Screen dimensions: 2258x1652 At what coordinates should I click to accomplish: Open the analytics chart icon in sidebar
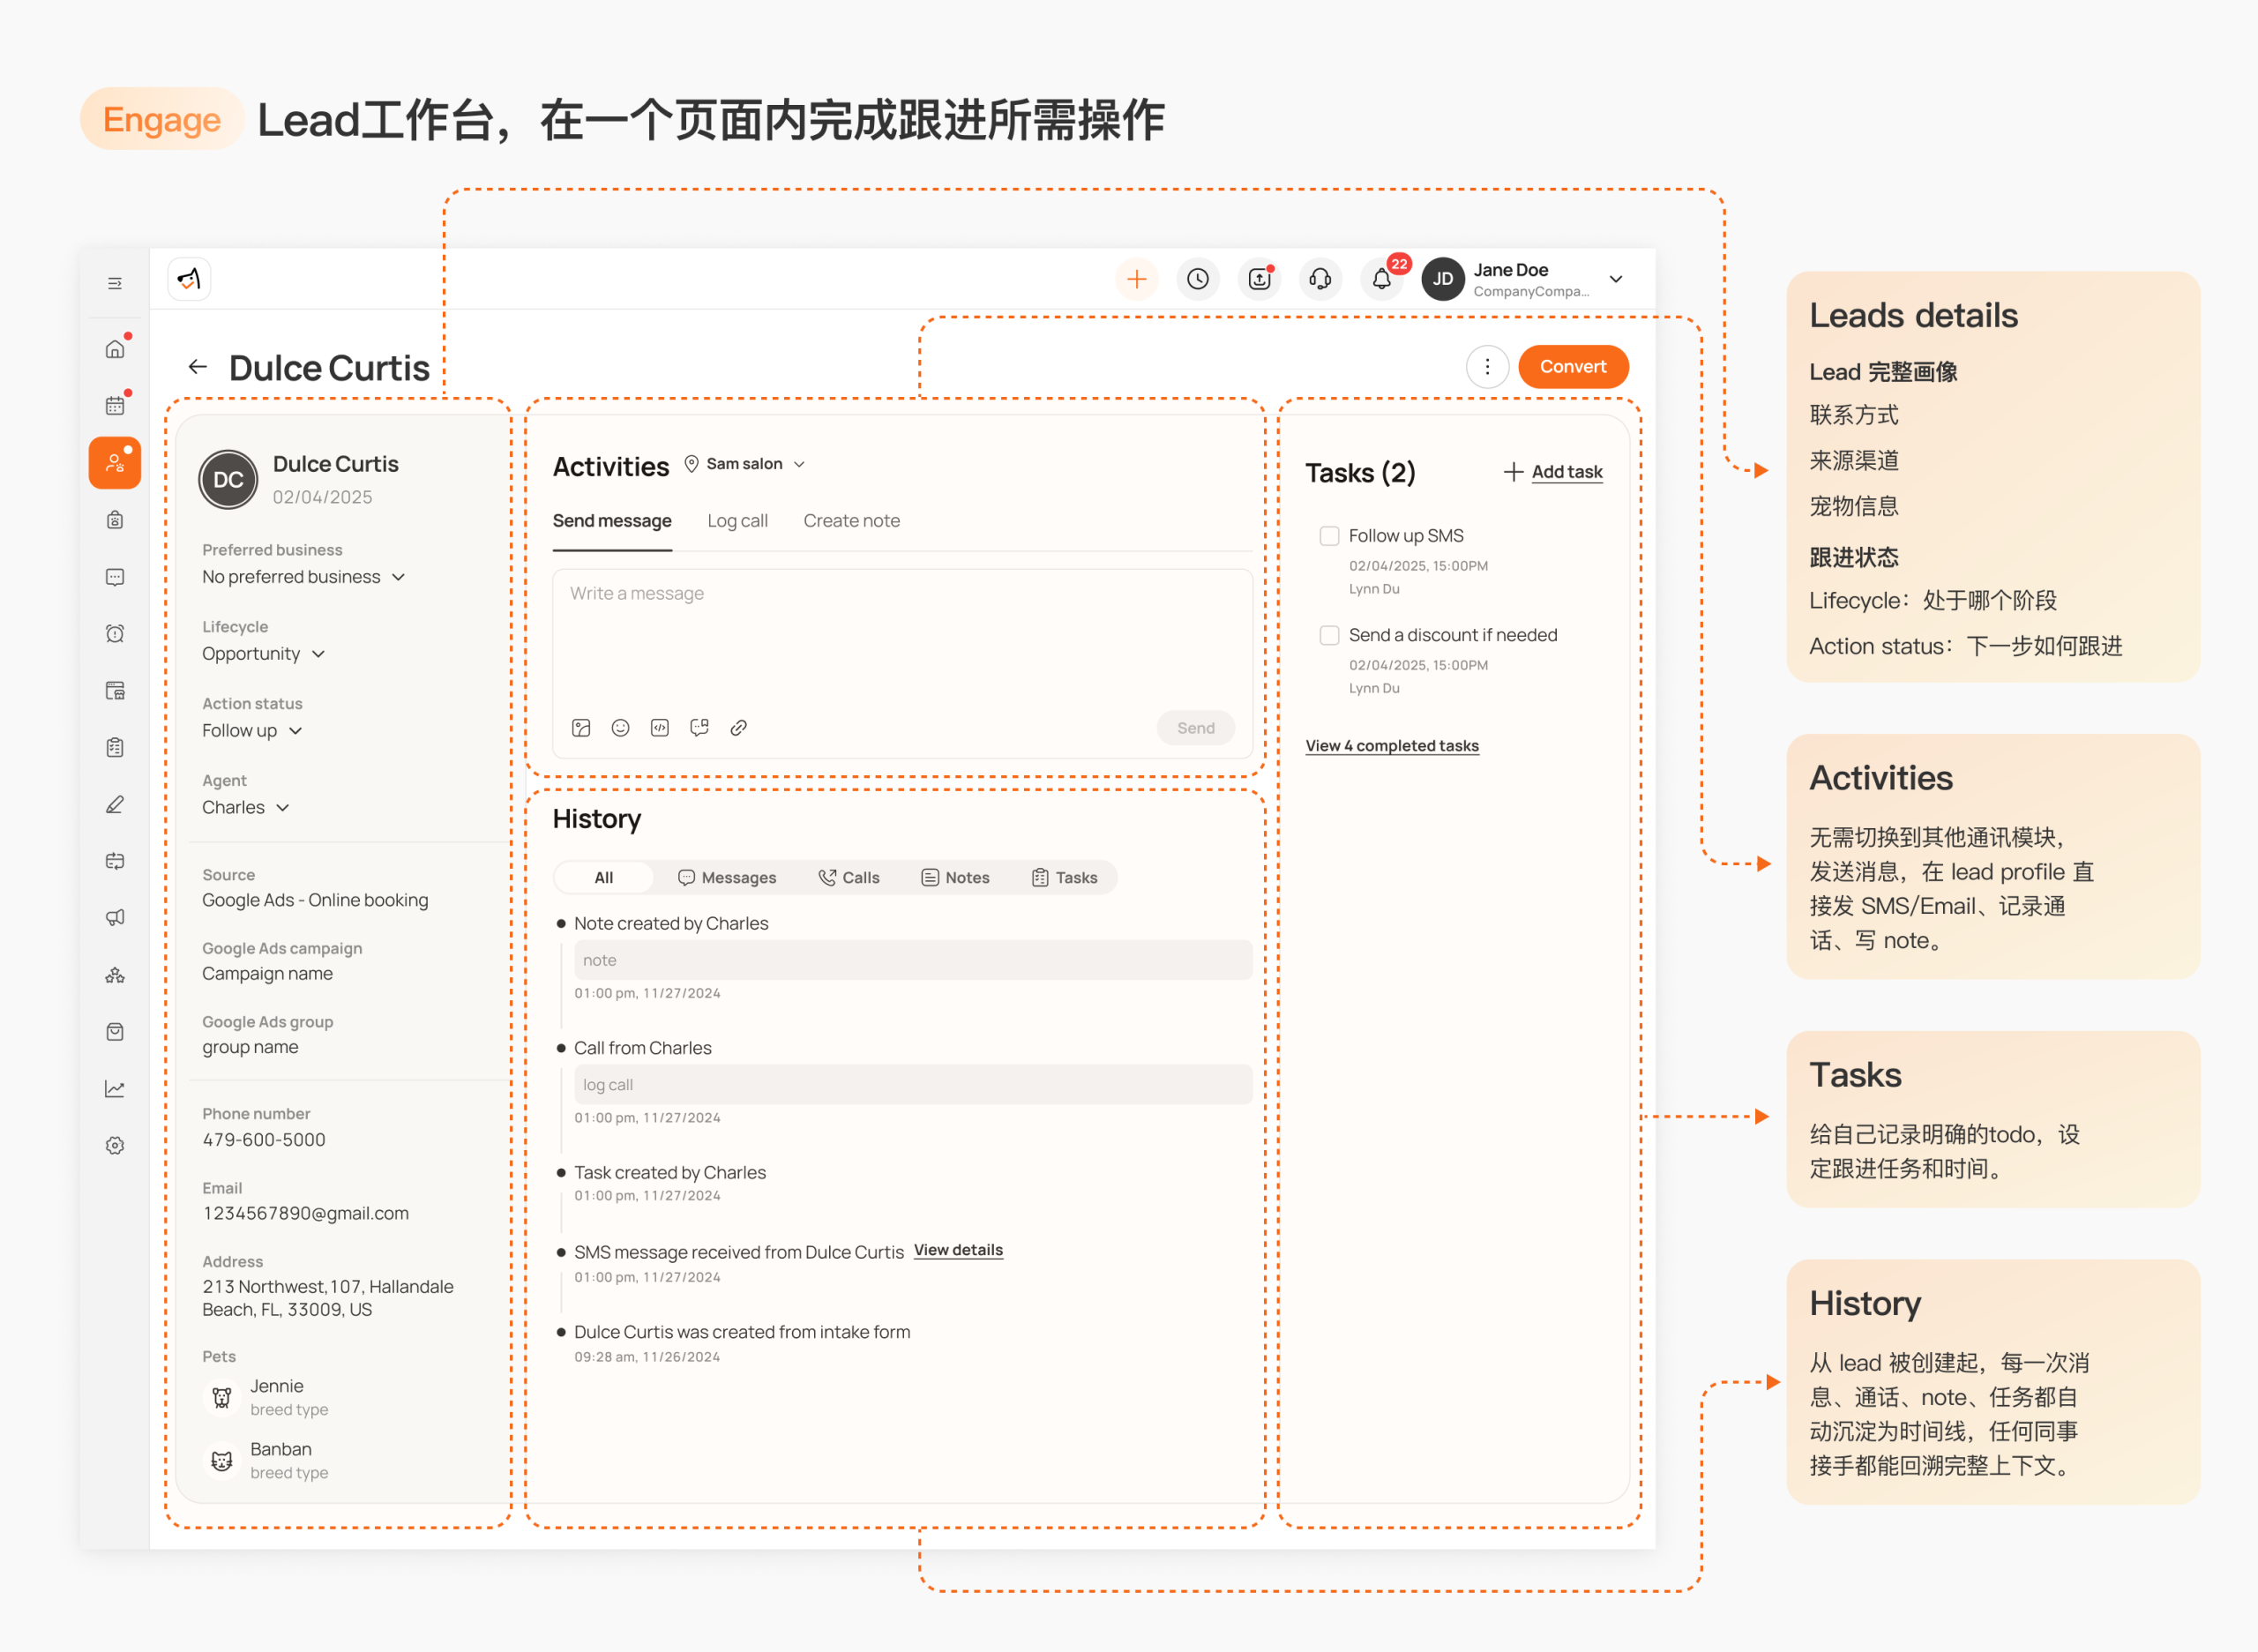pyautogui.click(x=115, y=1089)
